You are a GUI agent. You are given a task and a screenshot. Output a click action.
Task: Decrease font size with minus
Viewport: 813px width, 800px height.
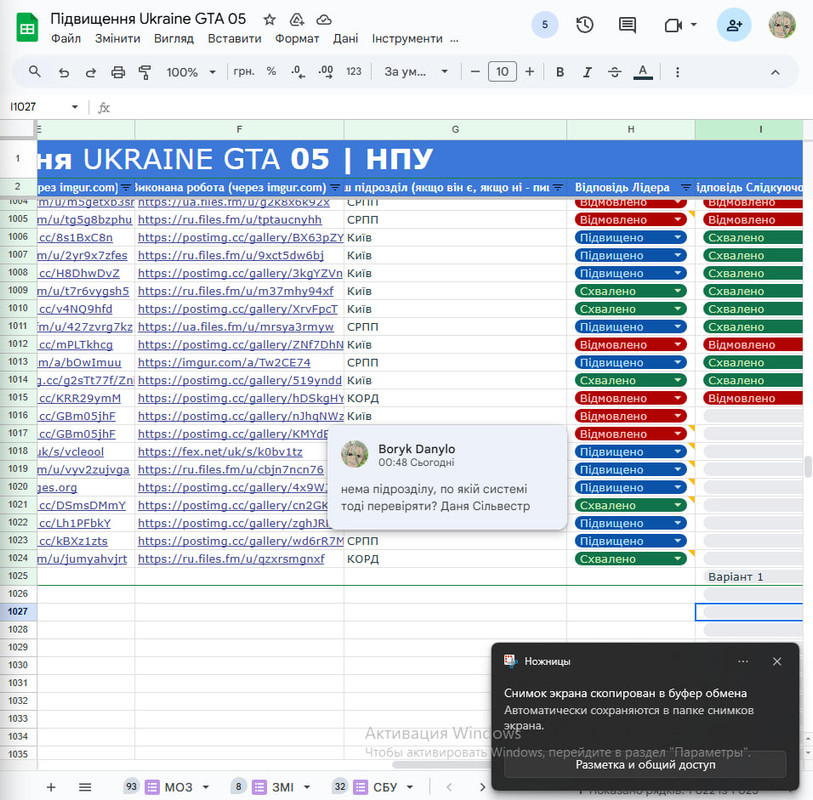(x=475, y=72)
